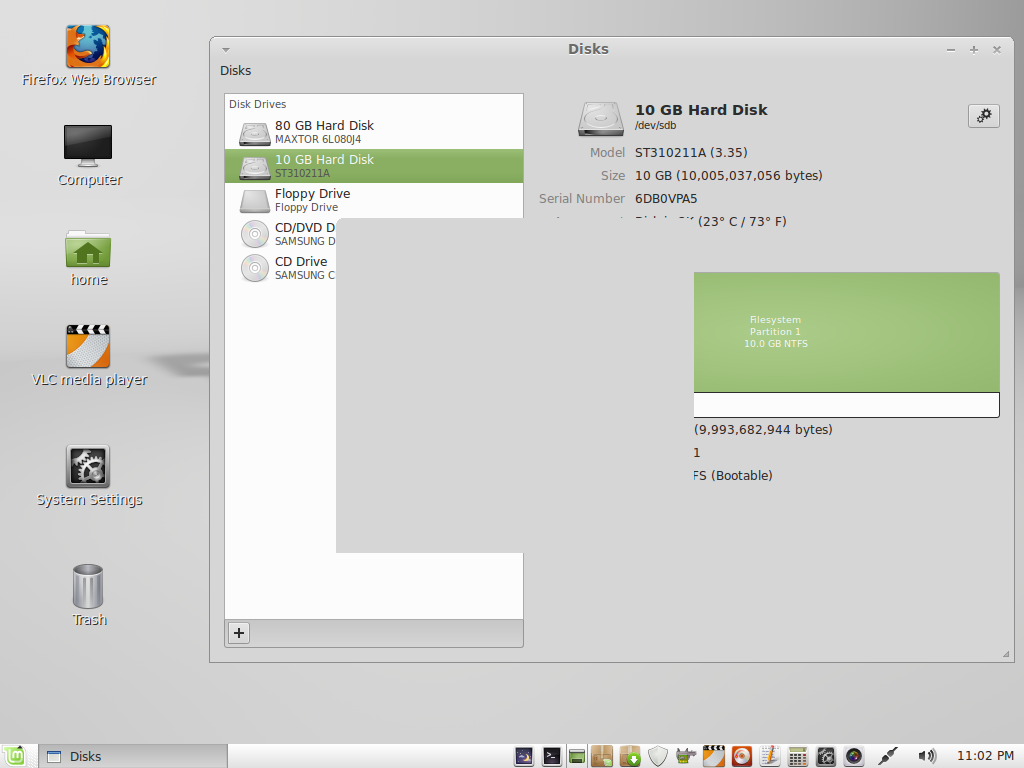
Task: Click the model text ST310211A (3.35)
Action: coord(691,153)
